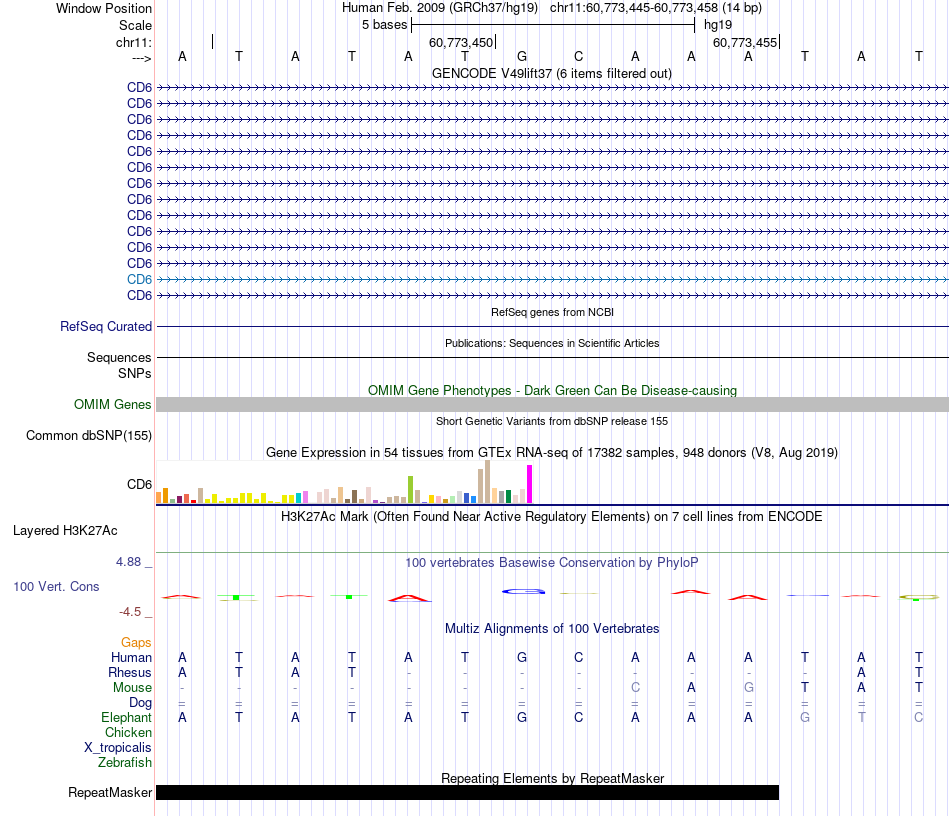
Task: Click the C base in reference sequence row
Action: point(579,57)
